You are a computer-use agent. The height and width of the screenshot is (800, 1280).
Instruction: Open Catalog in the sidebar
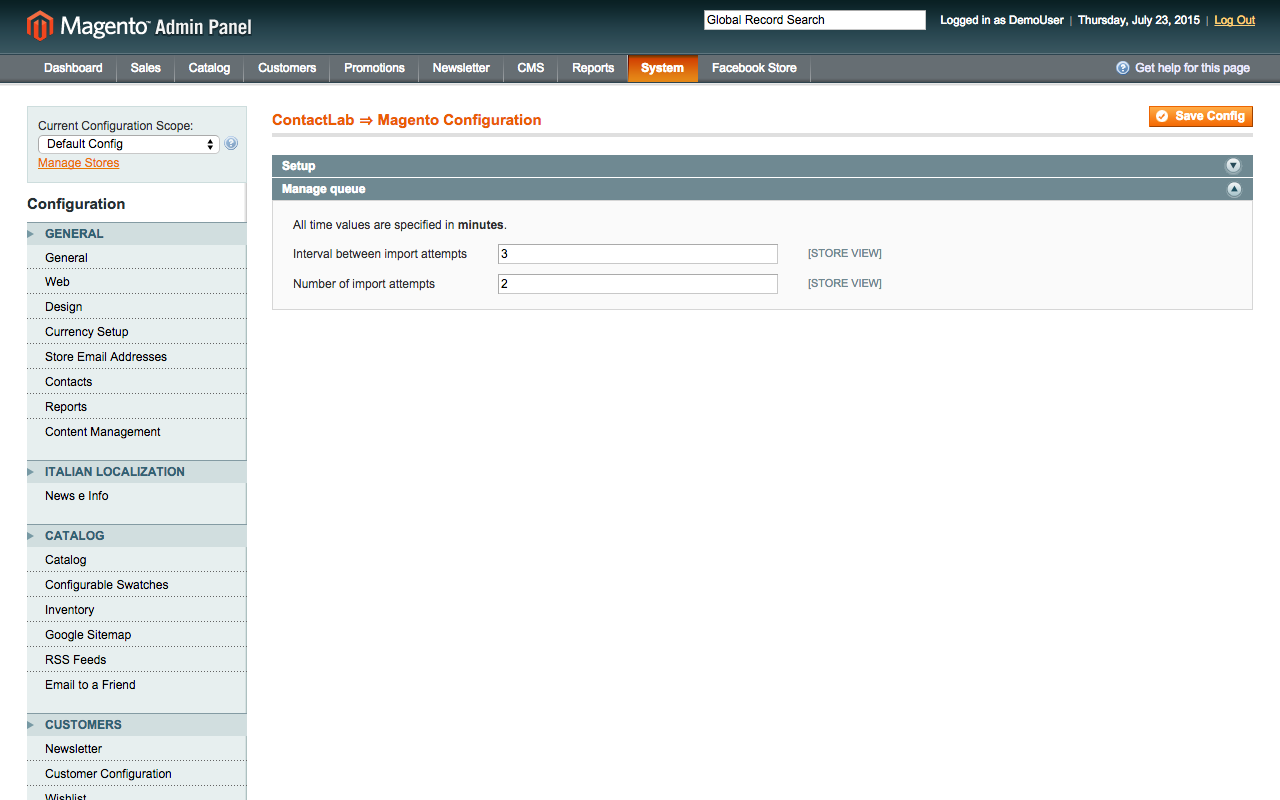pos(136,560)
